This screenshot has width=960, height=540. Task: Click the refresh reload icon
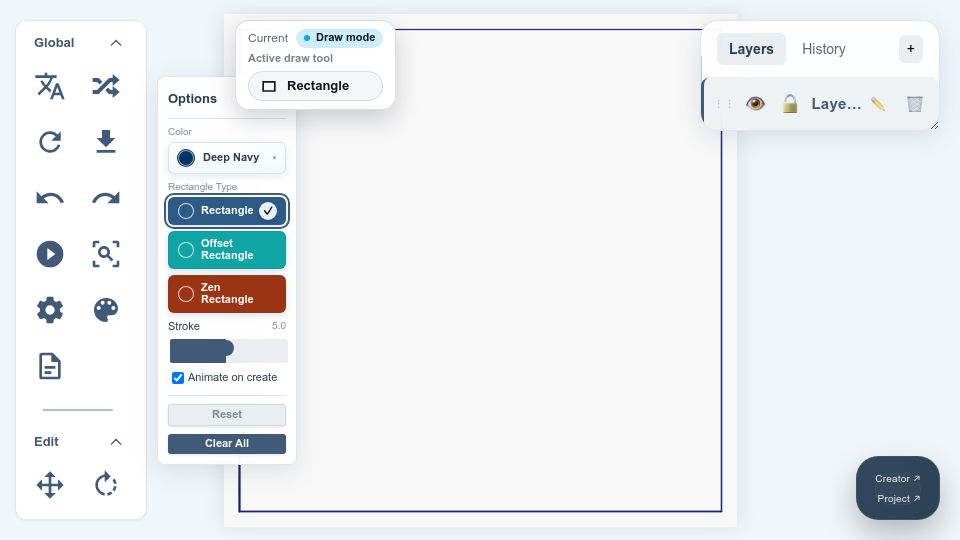[x=50, y=142]
